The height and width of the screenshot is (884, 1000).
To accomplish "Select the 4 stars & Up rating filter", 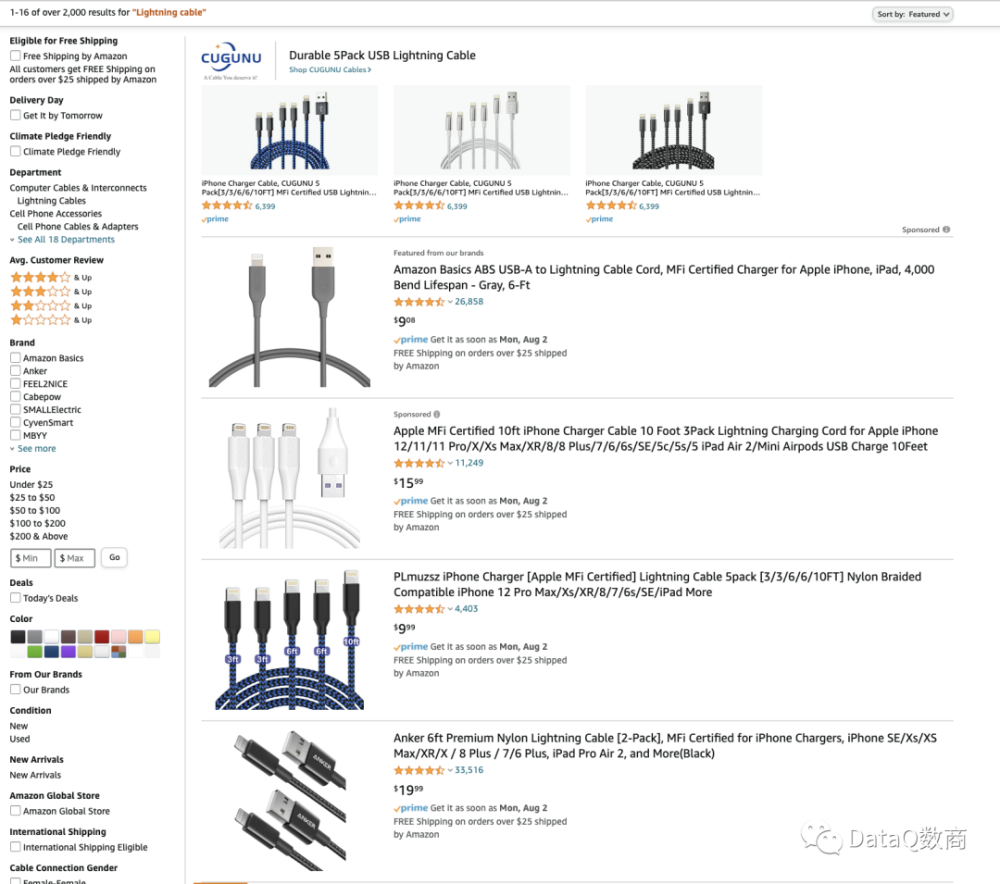I will pos(51,277).
